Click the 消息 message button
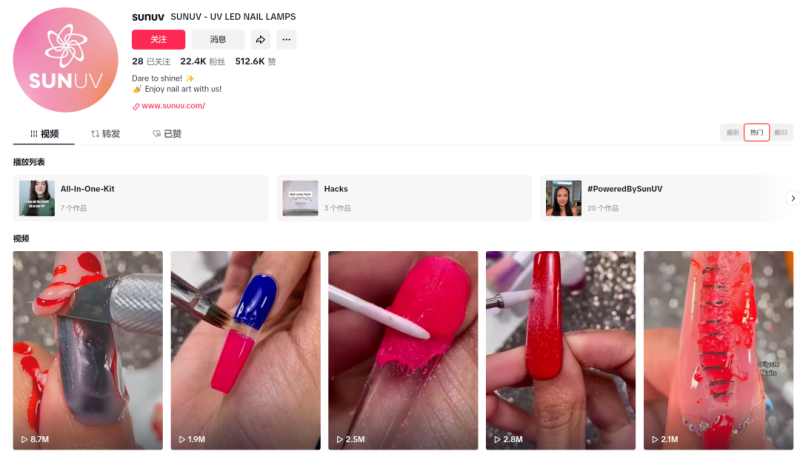Screen dimensions: 800x457 (x=218, y=39)
